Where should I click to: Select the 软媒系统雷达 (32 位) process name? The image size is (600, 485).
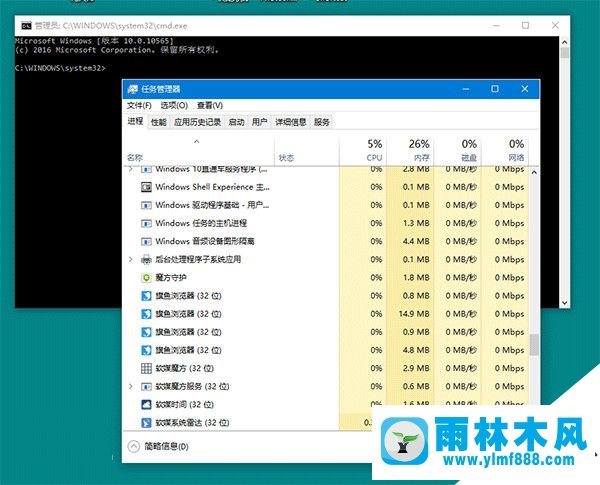pyautogui.click(x=192, y=423)
